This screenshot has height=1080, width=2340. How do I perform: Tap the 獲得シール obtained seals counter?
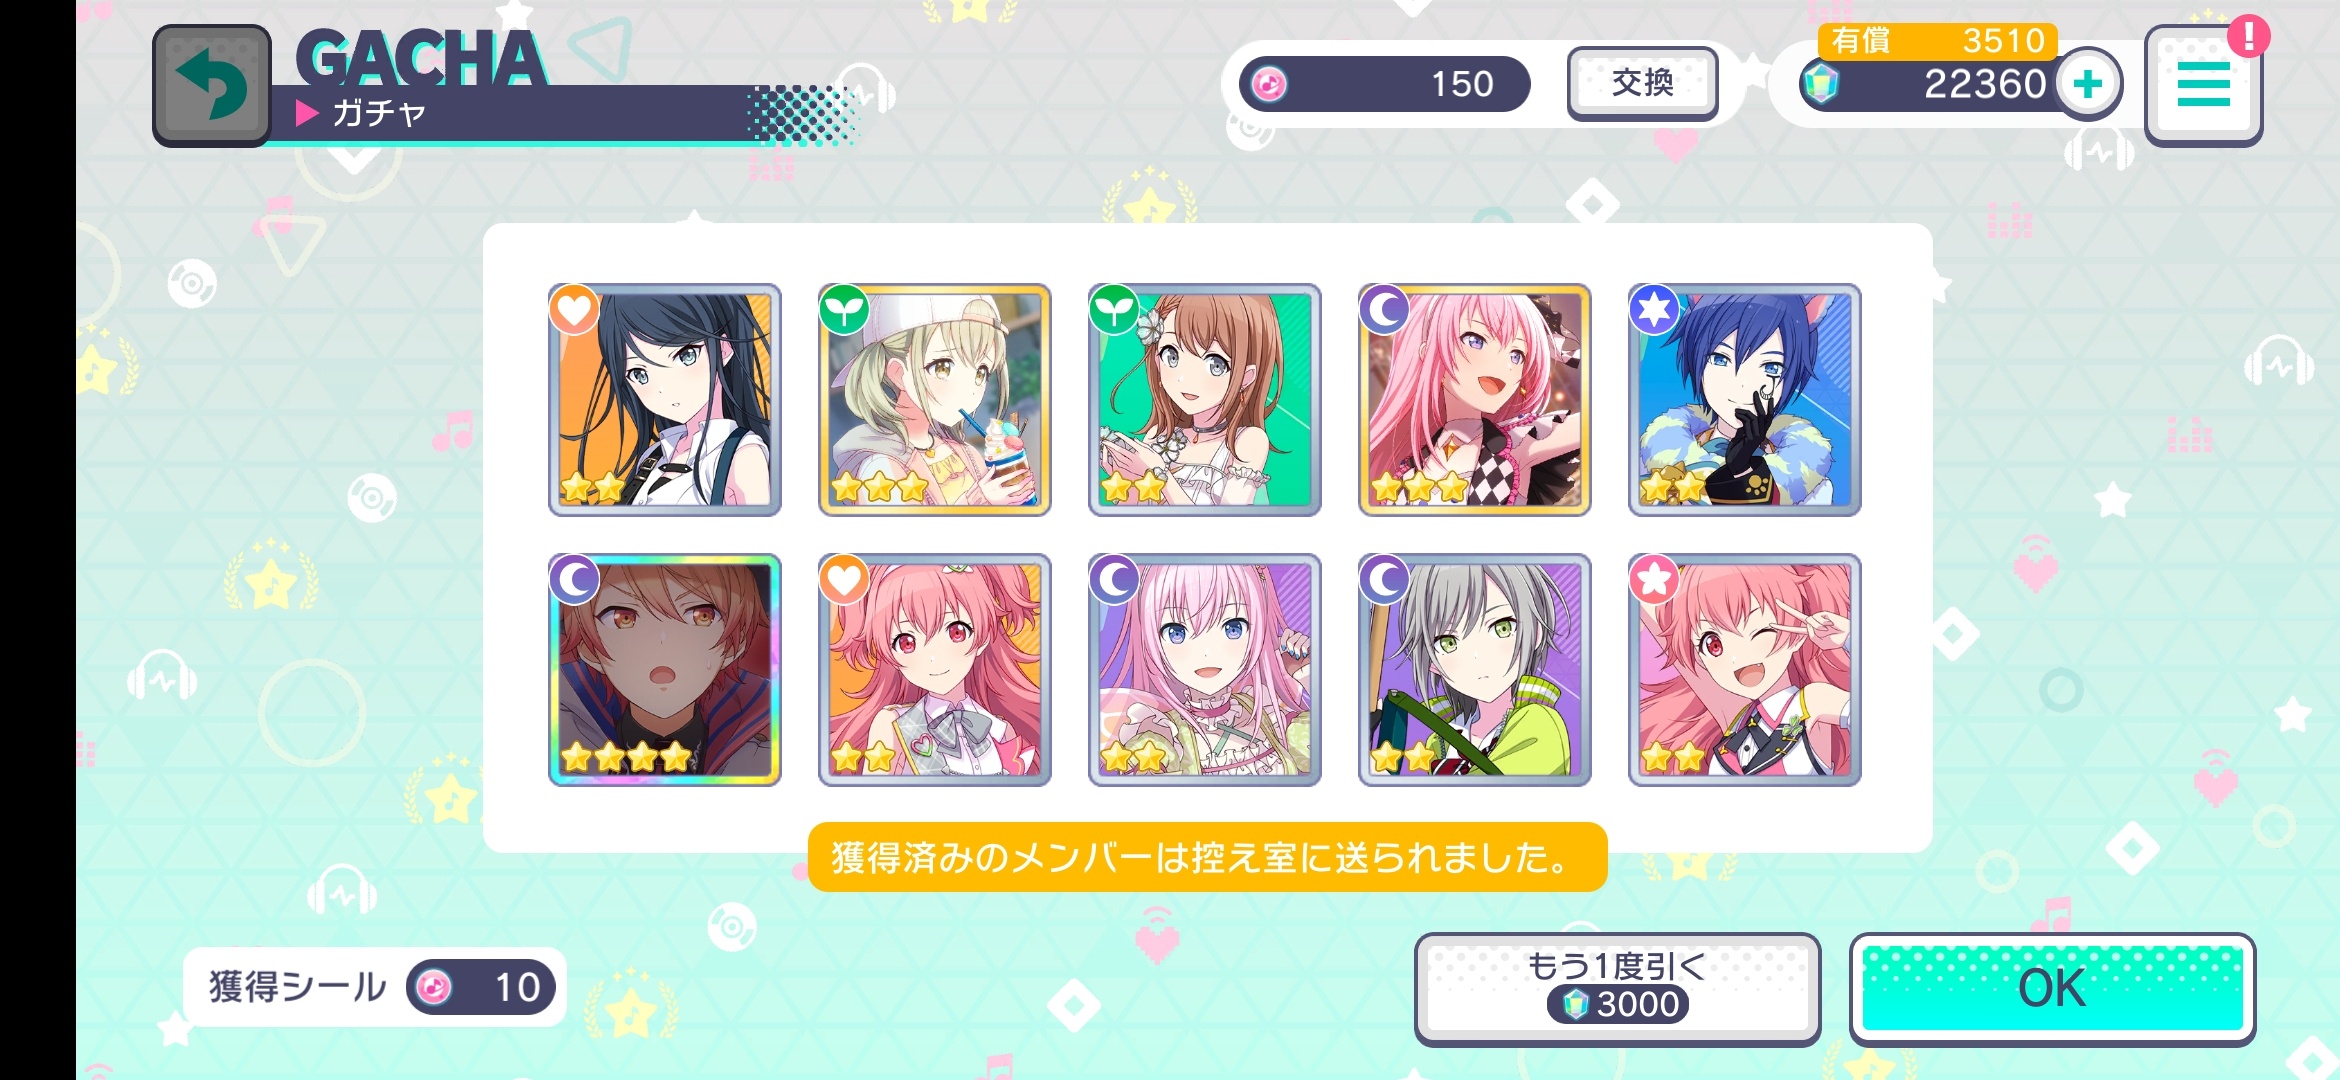point(375,987)
